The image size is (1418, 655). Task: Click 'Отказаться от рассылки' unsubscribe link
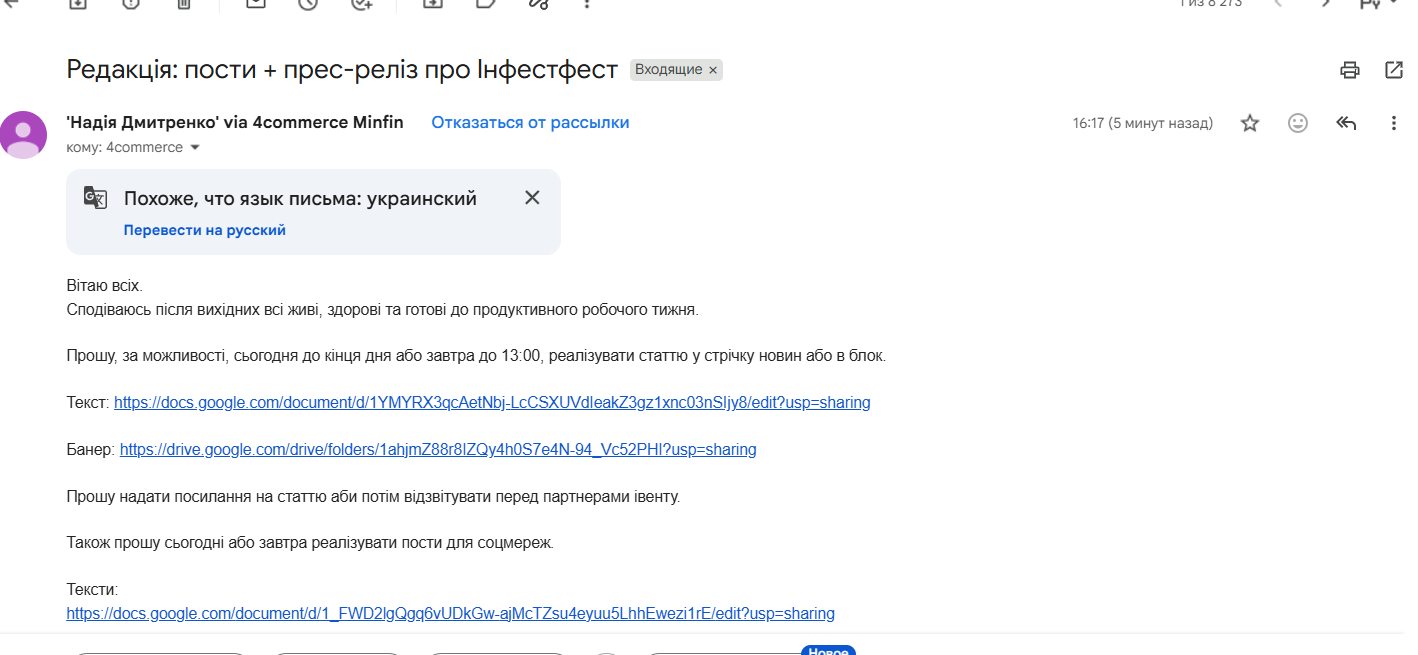pos(530,122)
